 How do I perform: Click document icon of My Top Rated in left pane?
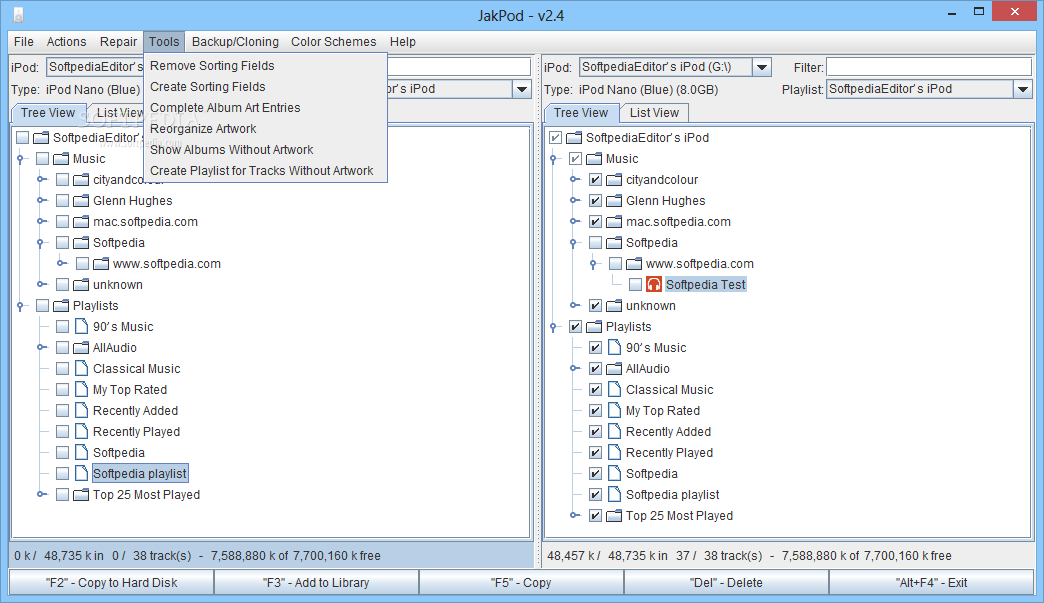pyautogui.click(x=81, y=389)
